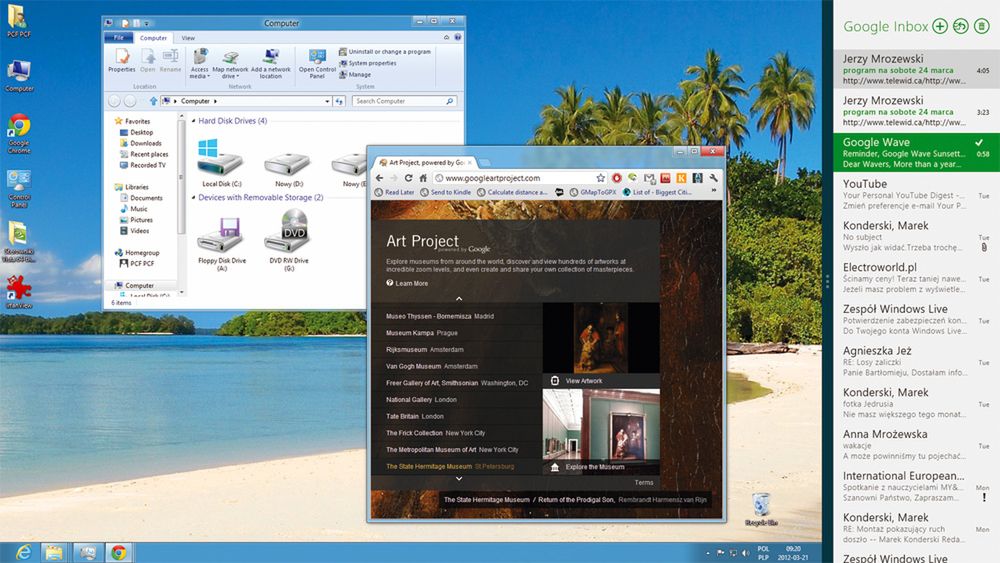
Task: Click Explore the Museum button
Action: tap(601, 467)
